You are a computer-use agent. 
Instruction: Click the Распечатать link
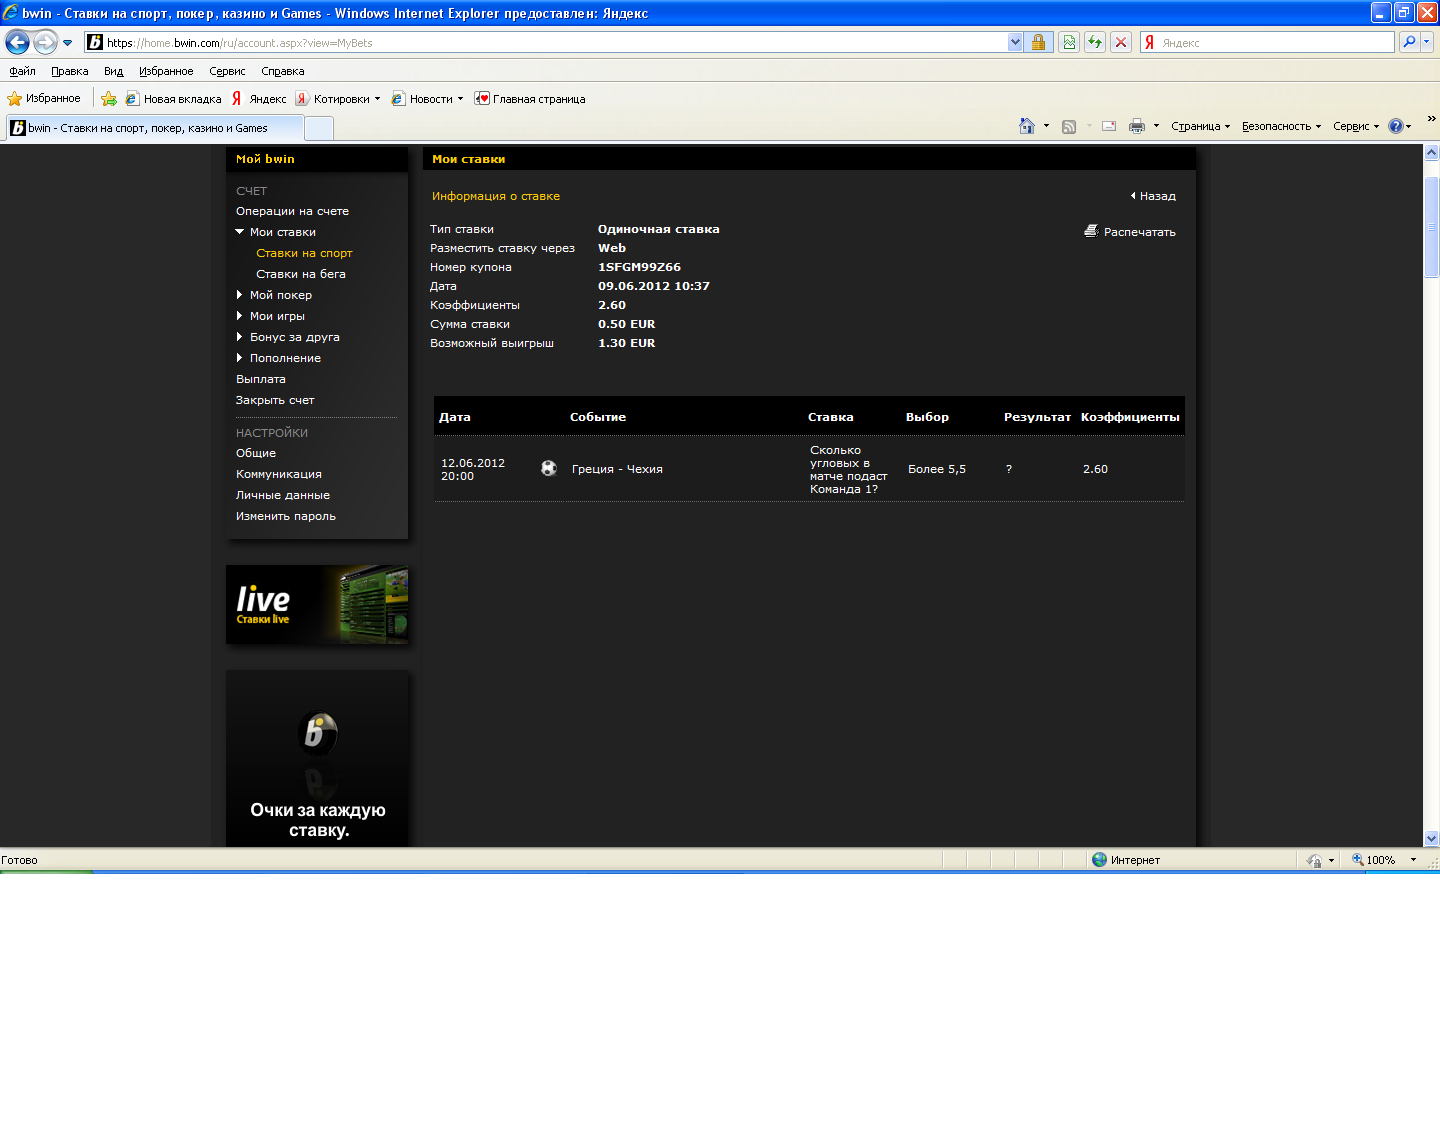pos(1138,232)
